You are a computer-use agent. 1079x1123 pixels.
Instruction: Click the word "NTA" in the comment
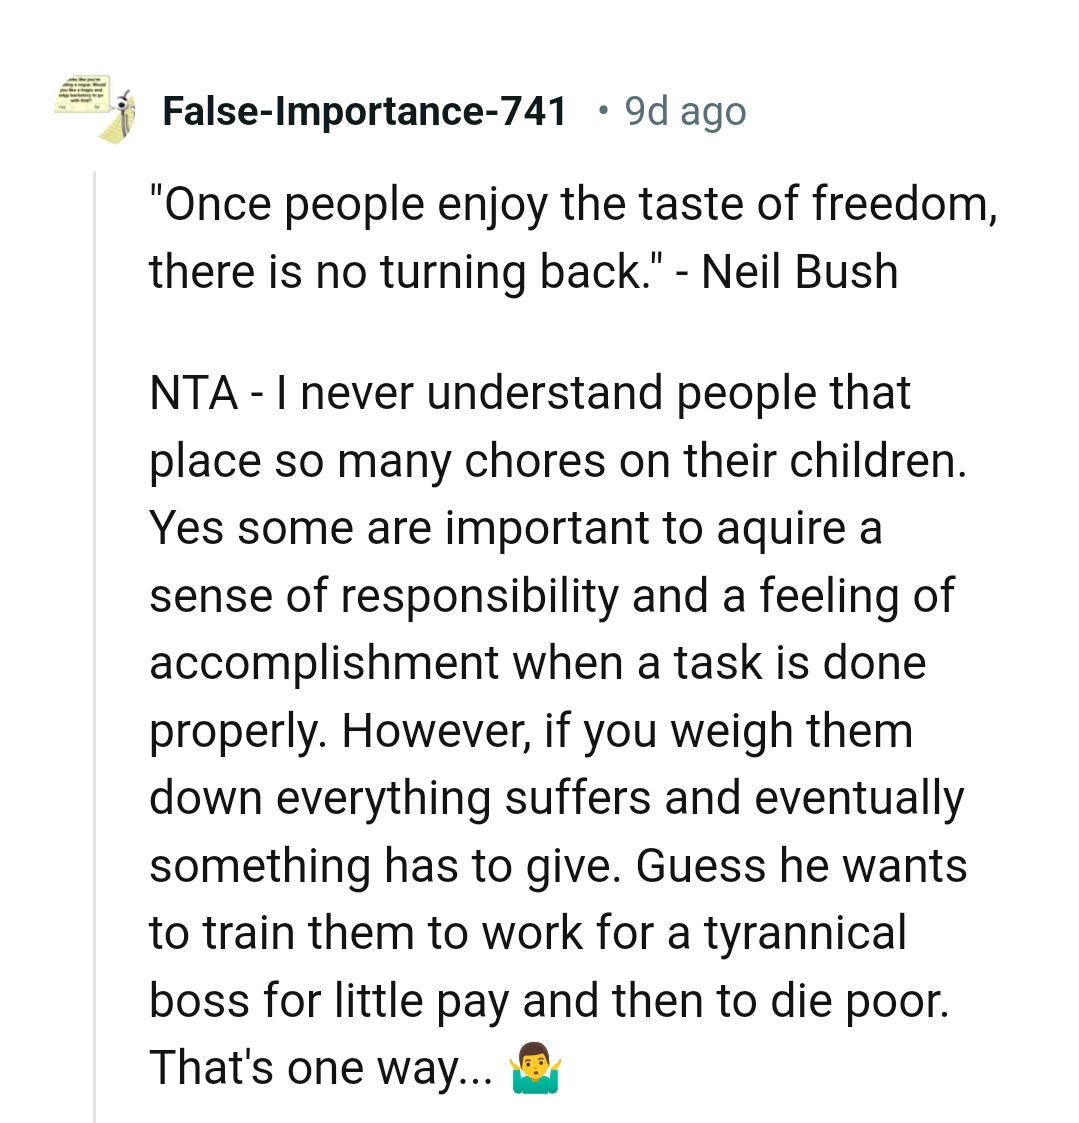coord(193,393)
